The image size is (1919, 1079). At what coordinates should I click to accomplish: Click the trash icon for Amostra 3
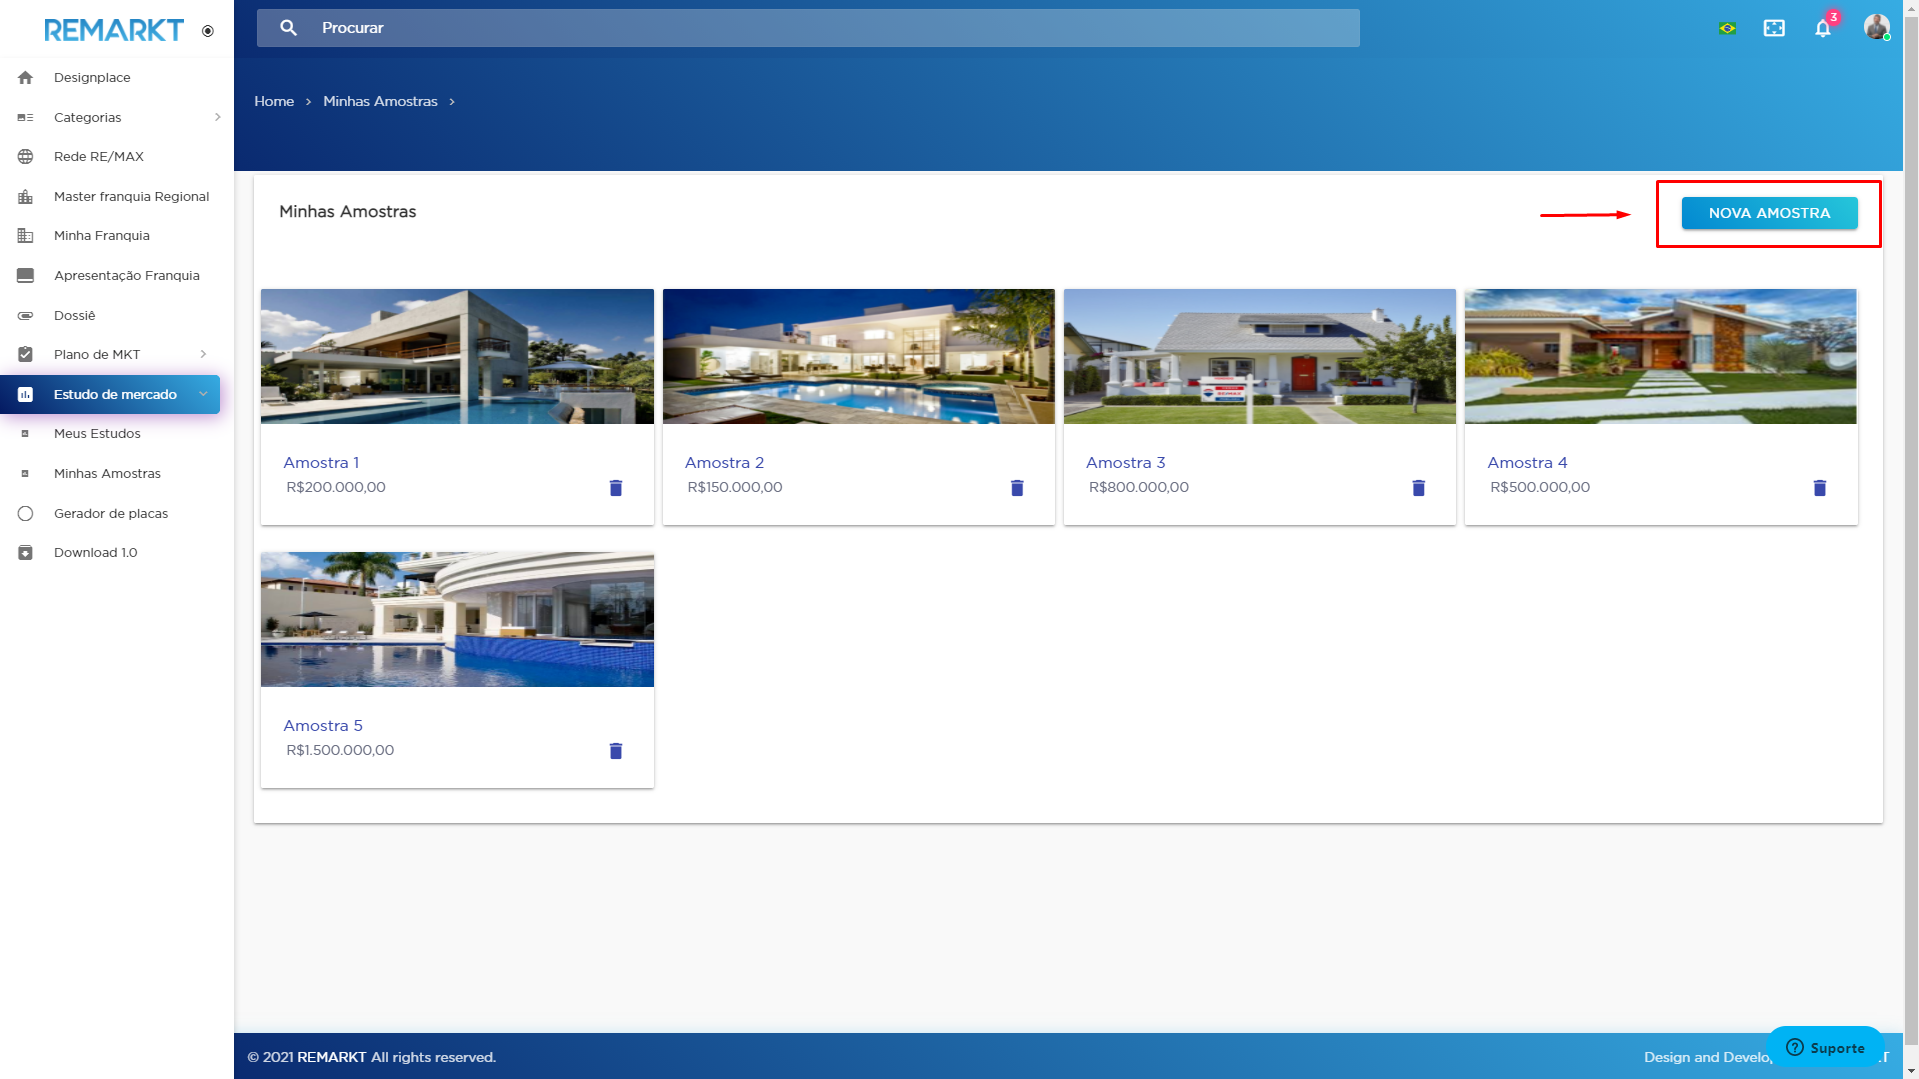pyautogui.click(x=1418, y=488)
